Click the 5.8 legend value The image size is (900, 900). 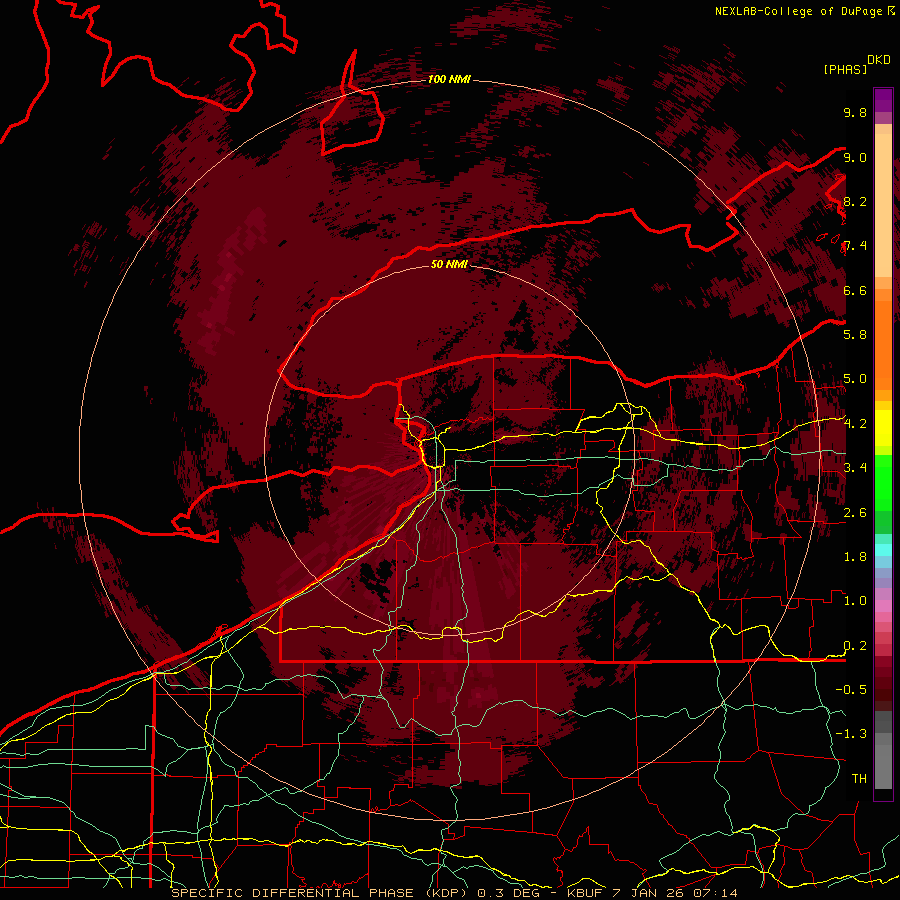pyautogui.click(x=855, y=335)
